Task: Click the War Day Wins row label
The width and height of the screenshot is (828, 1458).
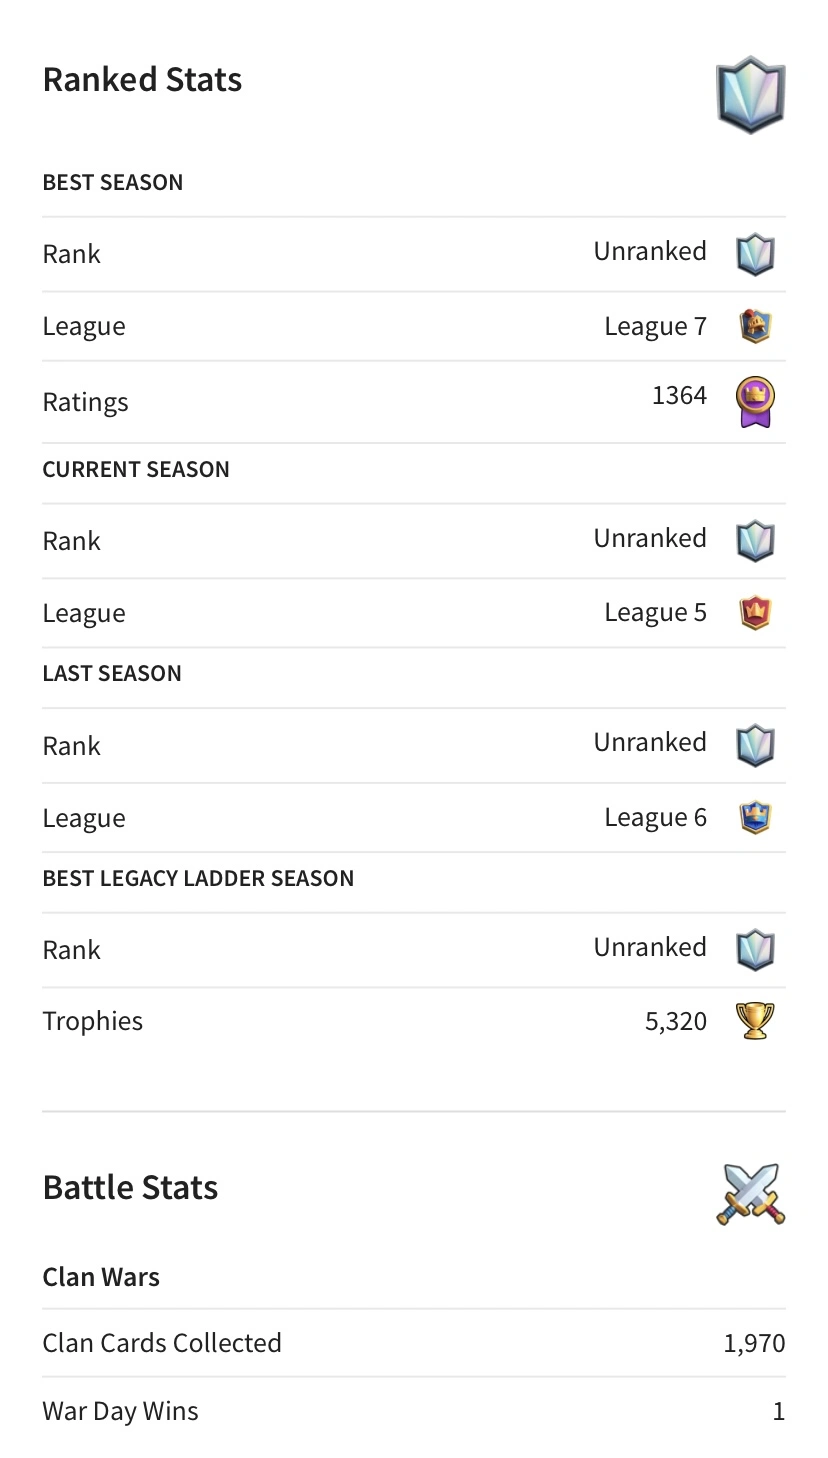Action: point(120,1411)
